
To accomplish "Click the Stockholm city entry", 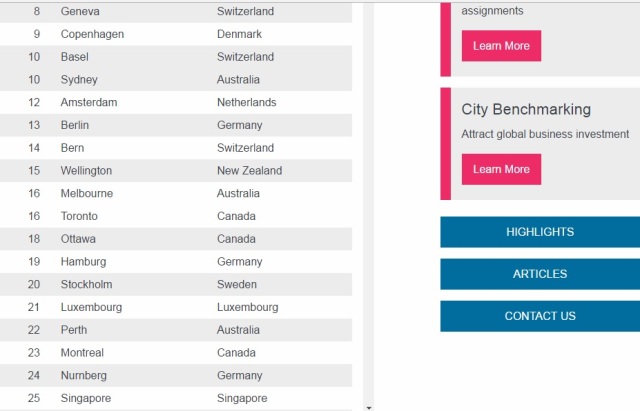I will click(86, 285).
